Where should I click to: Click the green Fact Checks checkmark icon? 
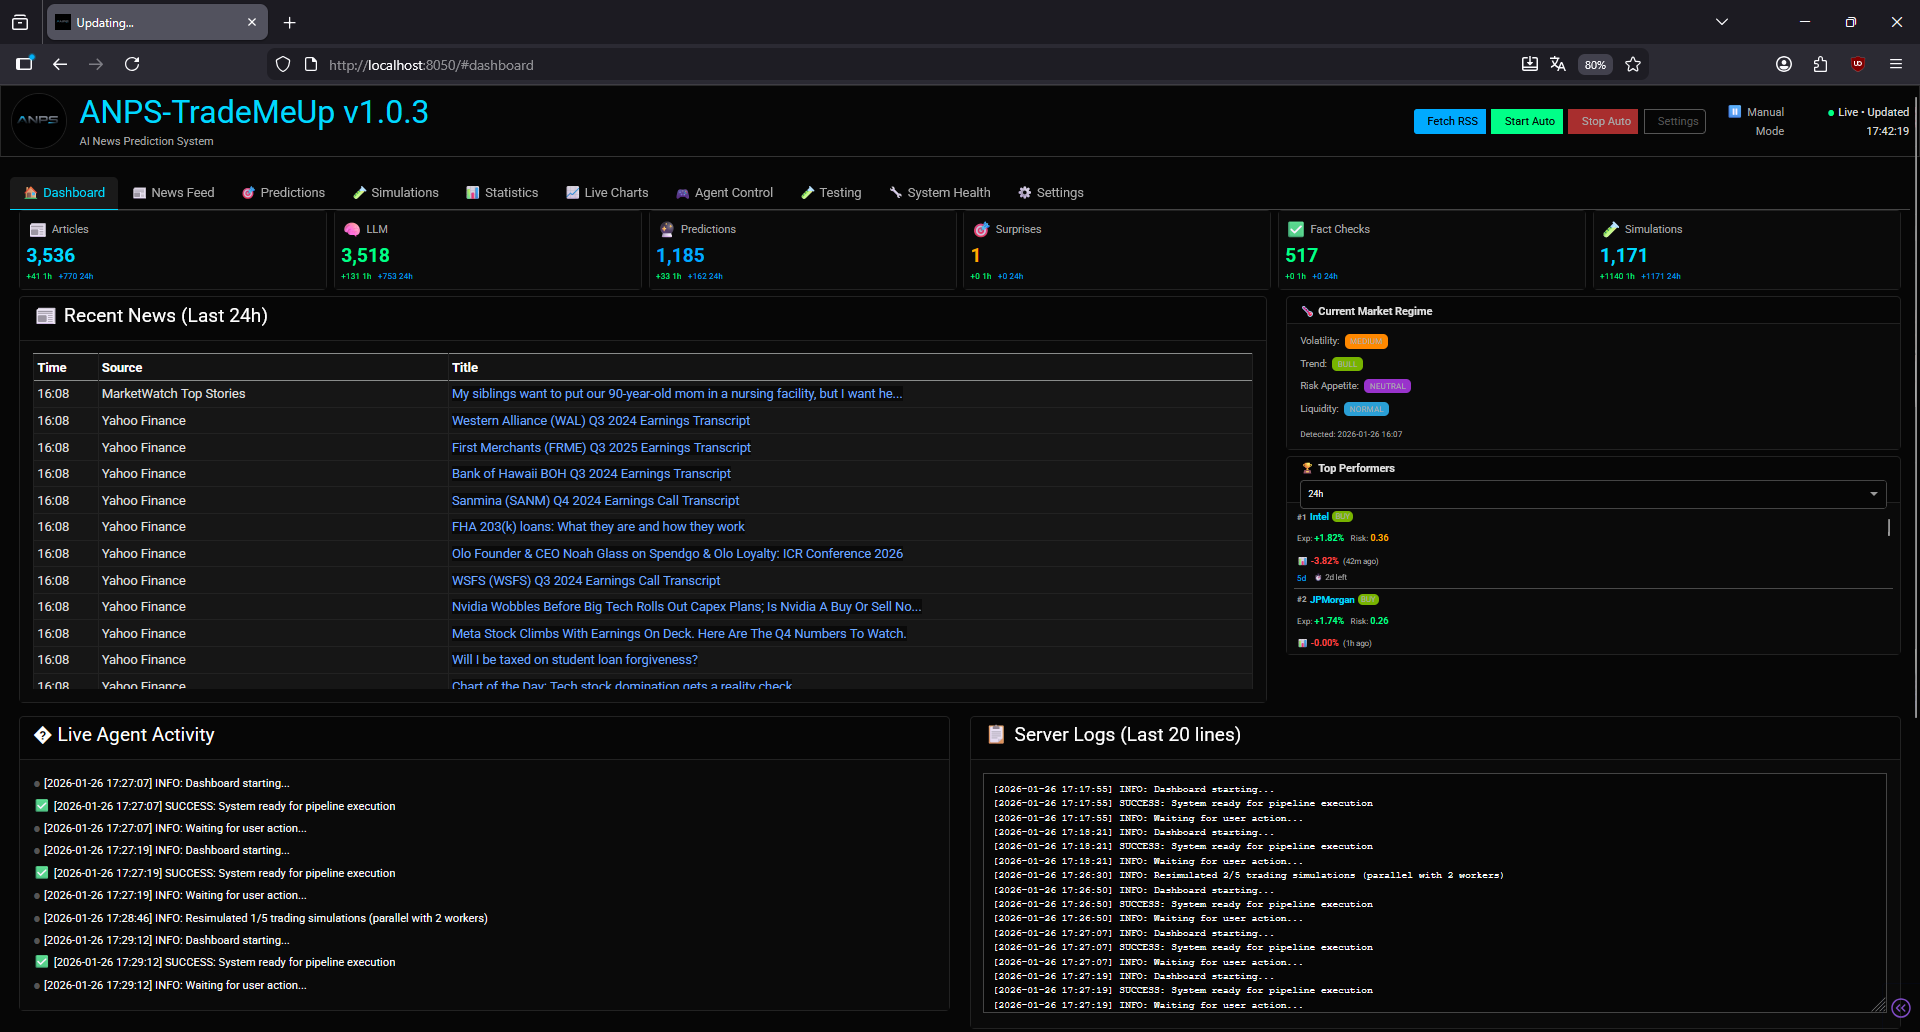(x=1295, y=229)
